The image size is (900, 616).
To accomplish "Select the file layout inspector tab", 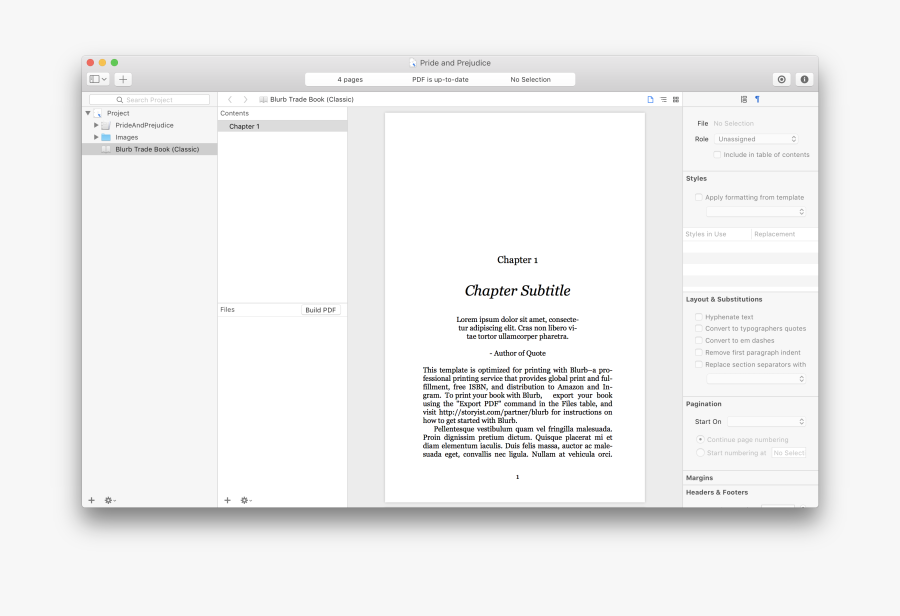I will pyautogui.click(x=744, y=99).
